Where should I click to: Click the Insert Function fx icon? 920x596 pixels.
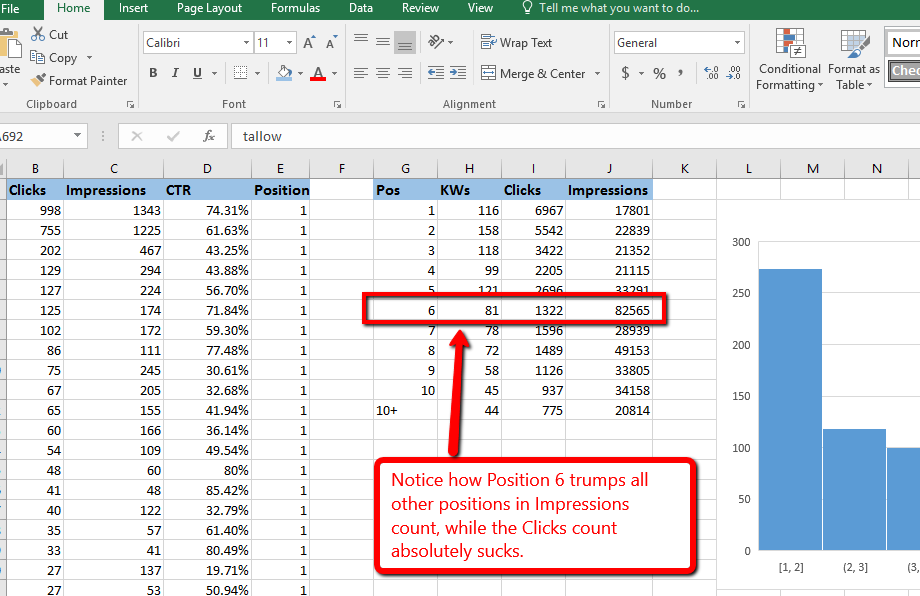point(208,136)
